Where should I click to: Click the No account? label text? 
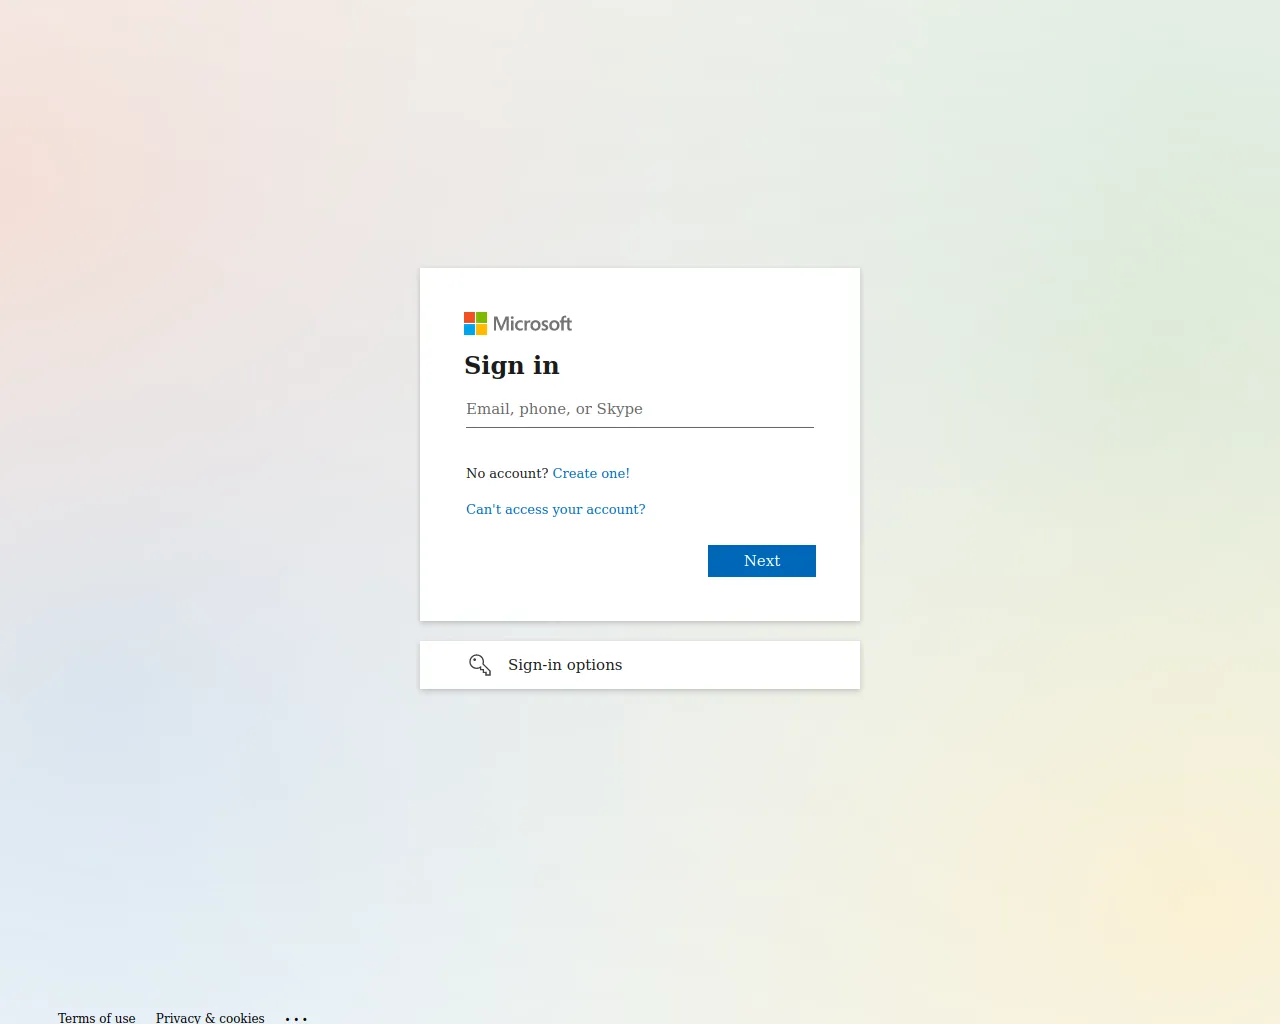(507, 473)
